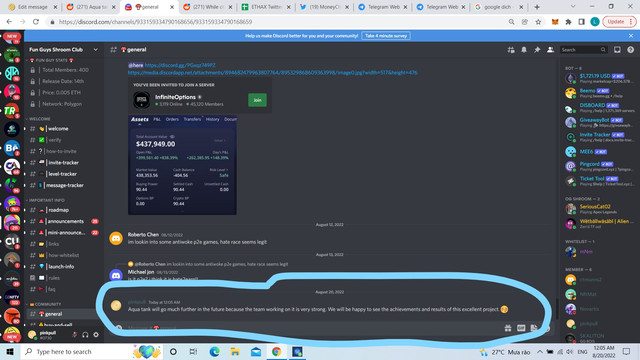
Task: Join the InfiniteOptions server
Action: tap(257, 100)
